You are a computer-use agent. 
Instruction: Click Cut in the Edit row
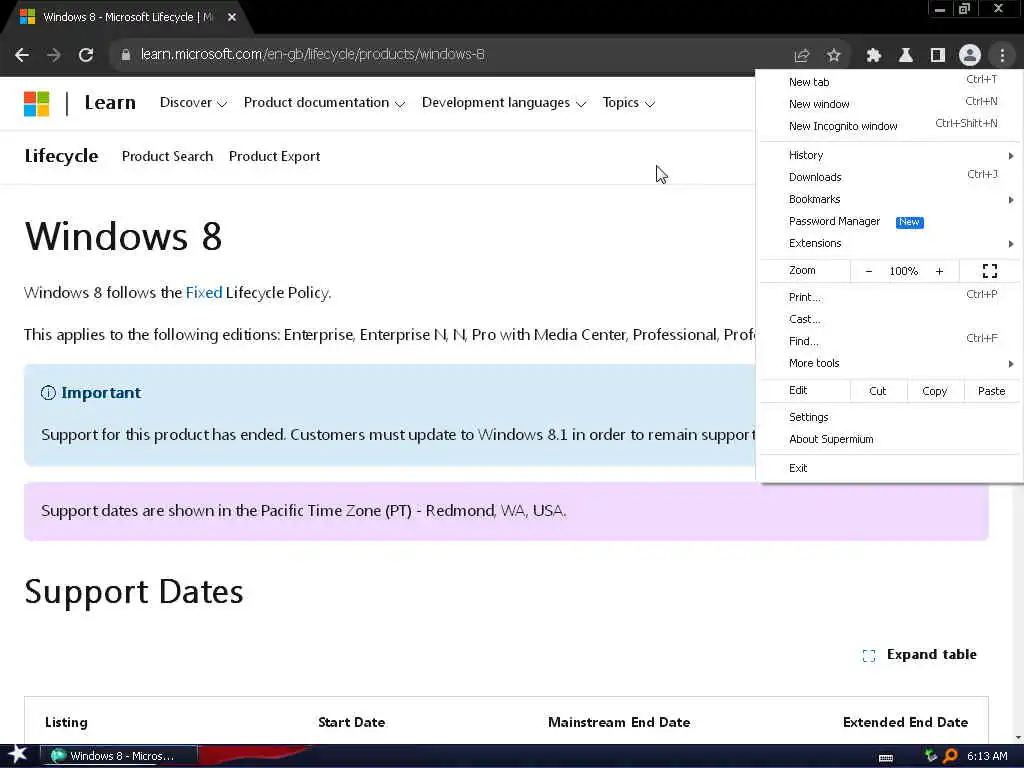(878, 391)
